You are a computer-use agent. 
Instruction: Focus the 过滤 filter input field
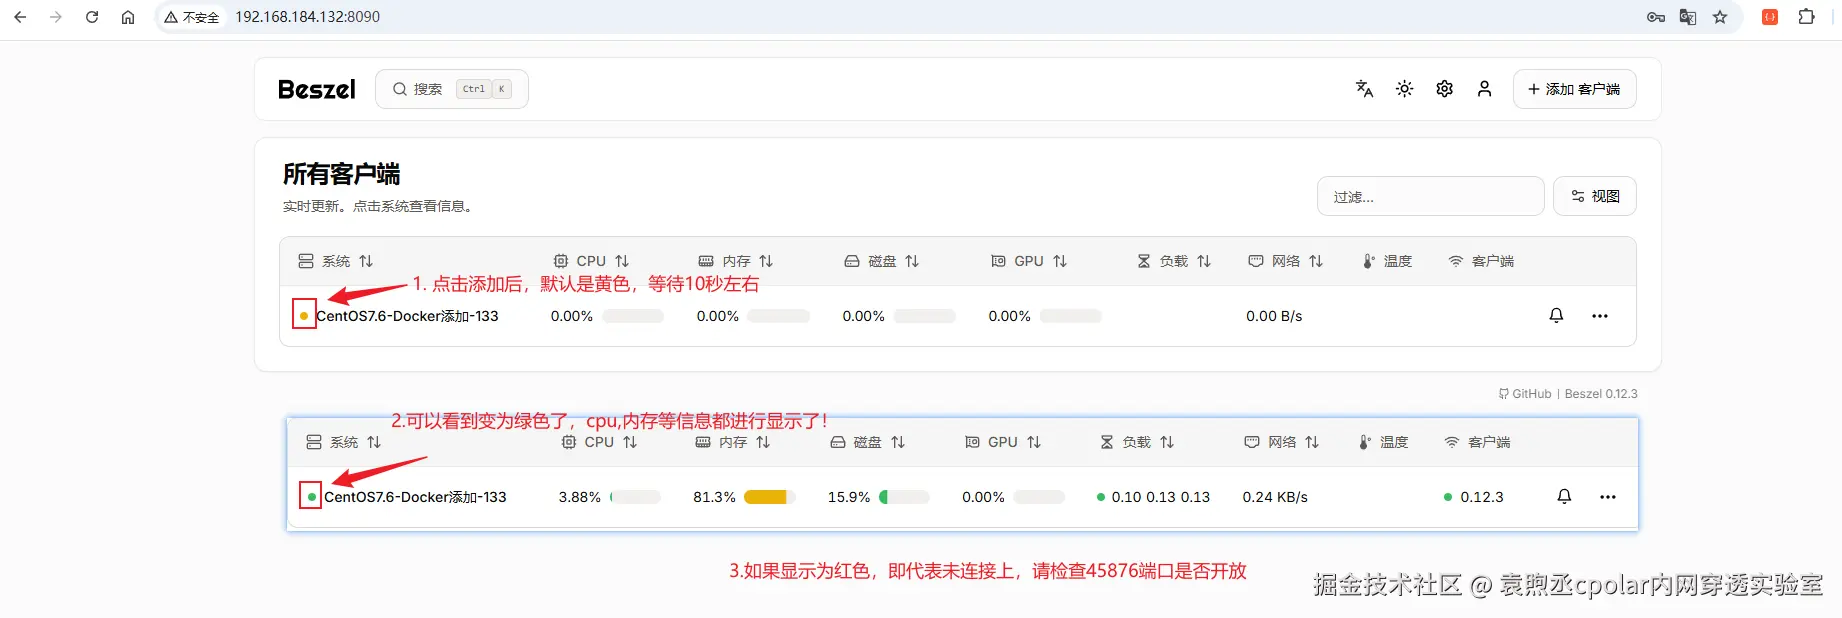1431,196
